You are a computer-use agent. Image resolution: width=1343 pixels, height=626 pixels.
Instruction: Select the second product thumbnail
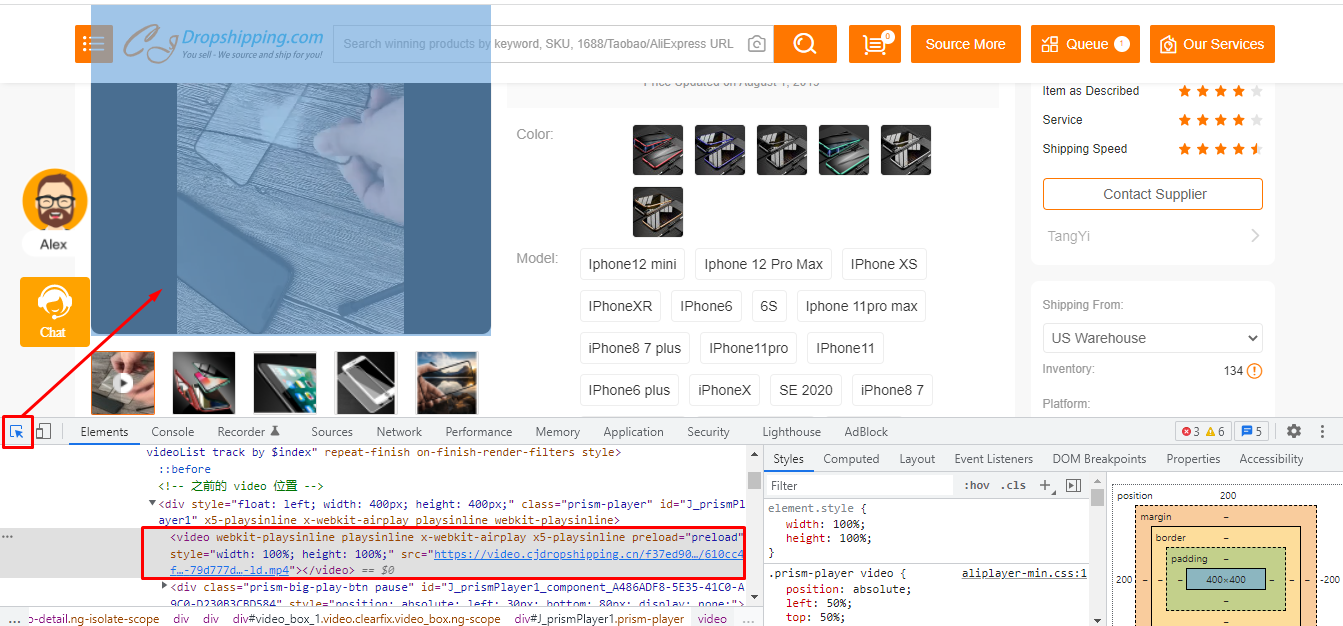(204, 382)
